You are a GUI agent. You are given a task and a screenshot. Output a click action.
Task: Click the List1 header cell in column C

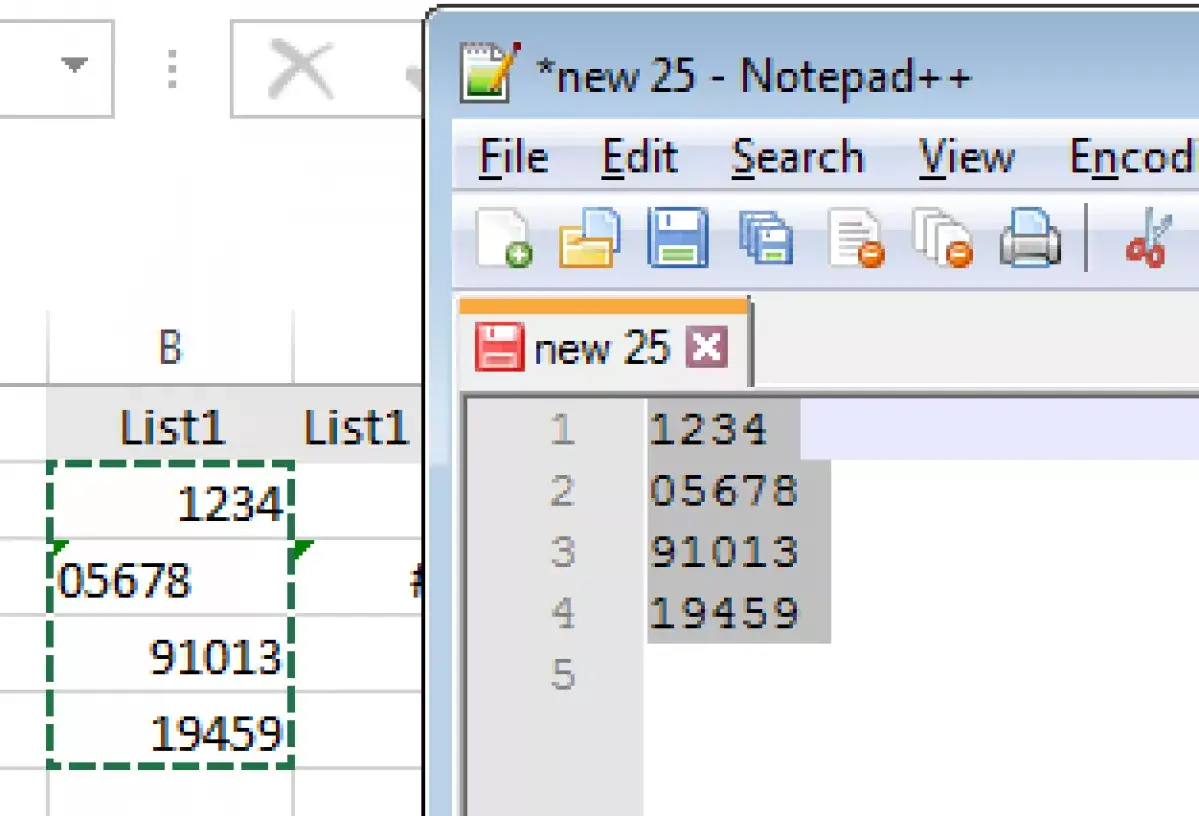(x=356, y=424)
